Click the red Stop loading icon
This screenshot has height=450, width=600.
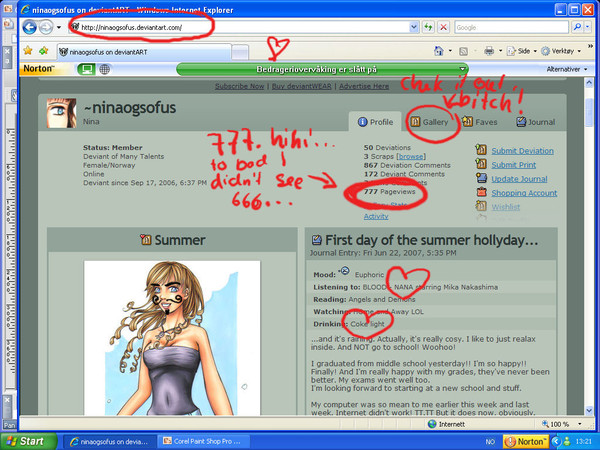(443, 27)
